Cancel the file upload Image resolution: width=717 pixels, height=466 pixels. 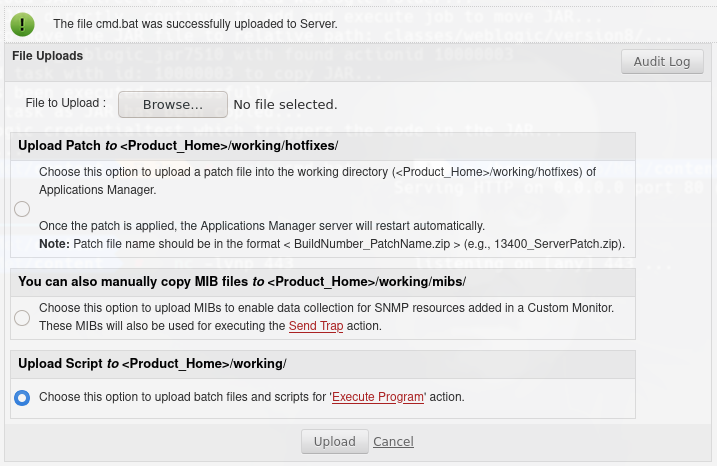coord(393,441)
